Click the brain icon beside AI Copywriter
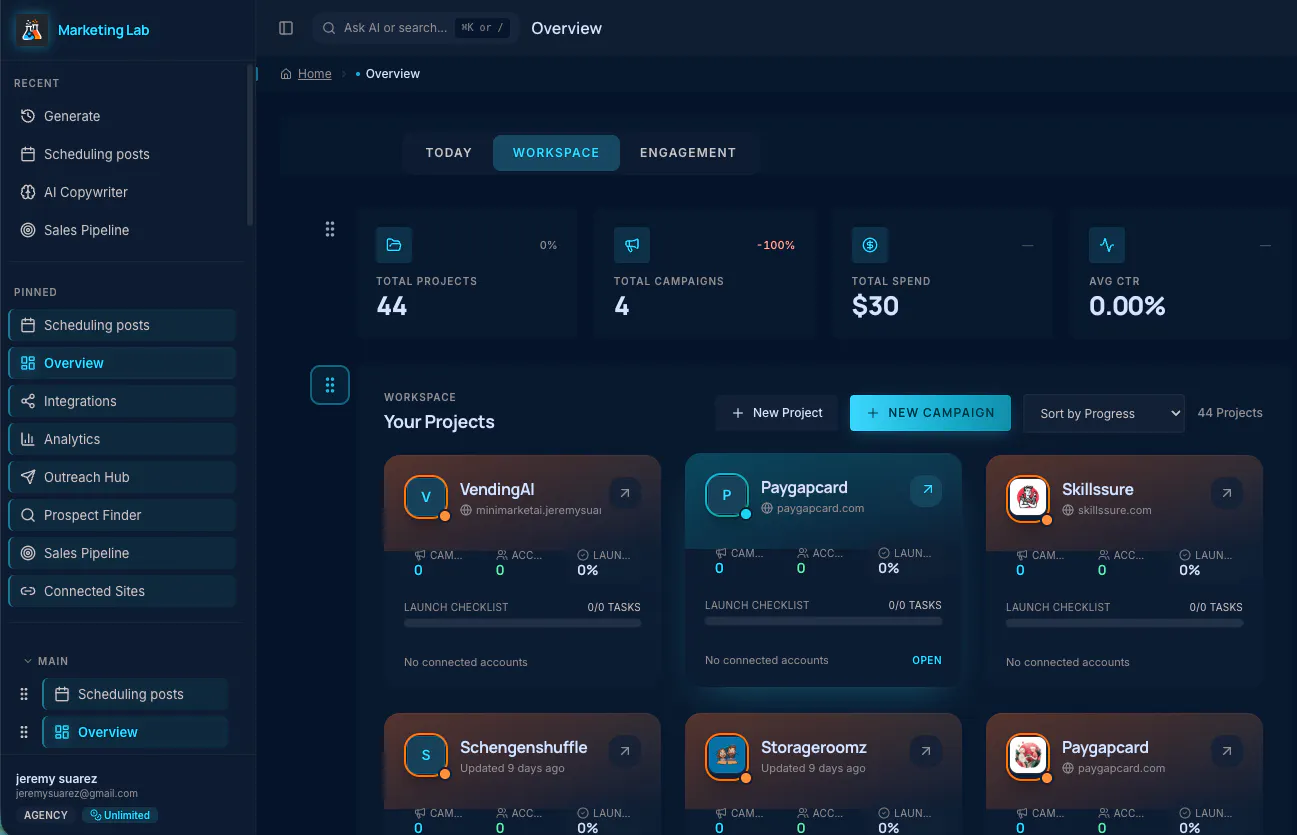 [x=28, y=192]
